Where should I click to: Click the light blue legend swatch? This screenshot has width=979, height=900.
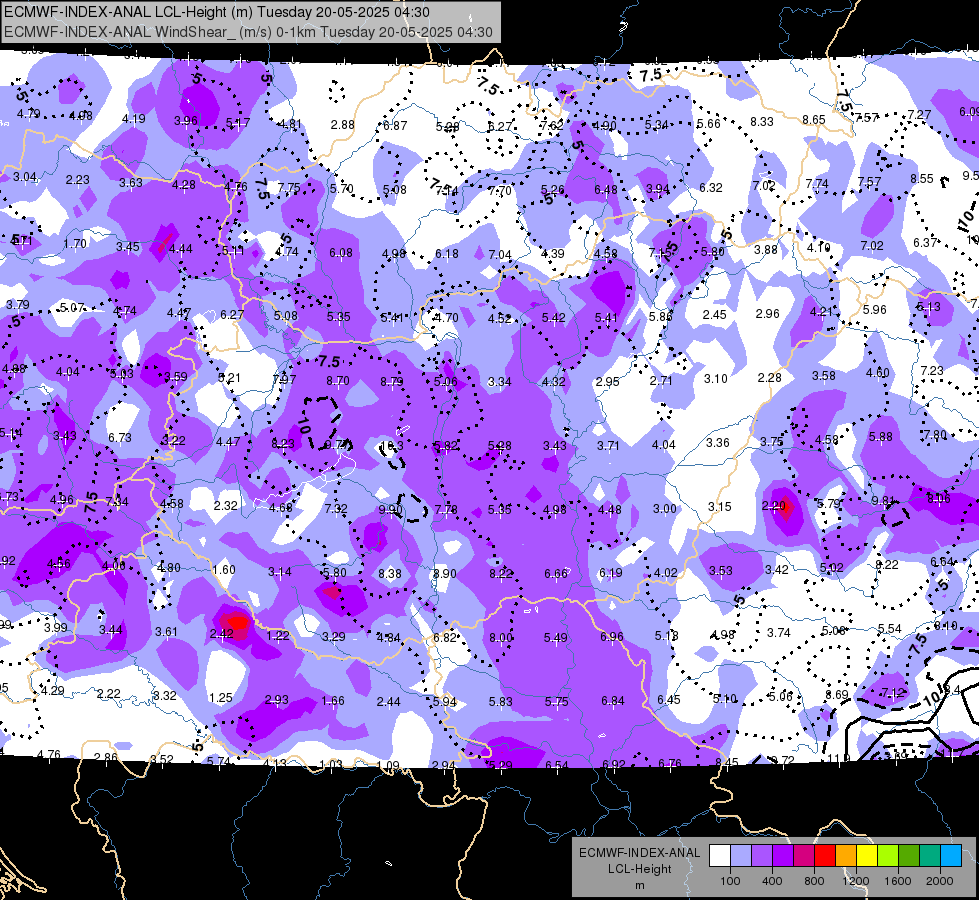741,856
